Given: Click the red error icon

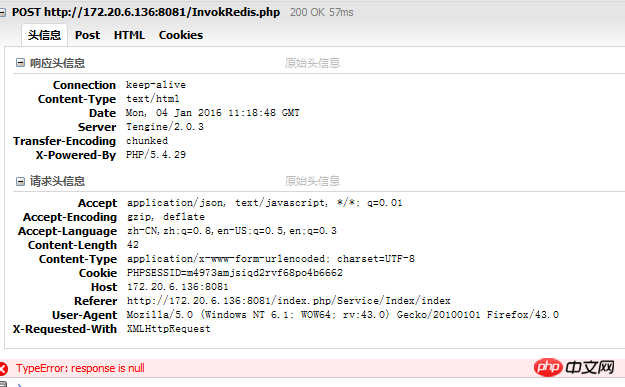Looking at the screenshot, I should [x=3, y=369].
